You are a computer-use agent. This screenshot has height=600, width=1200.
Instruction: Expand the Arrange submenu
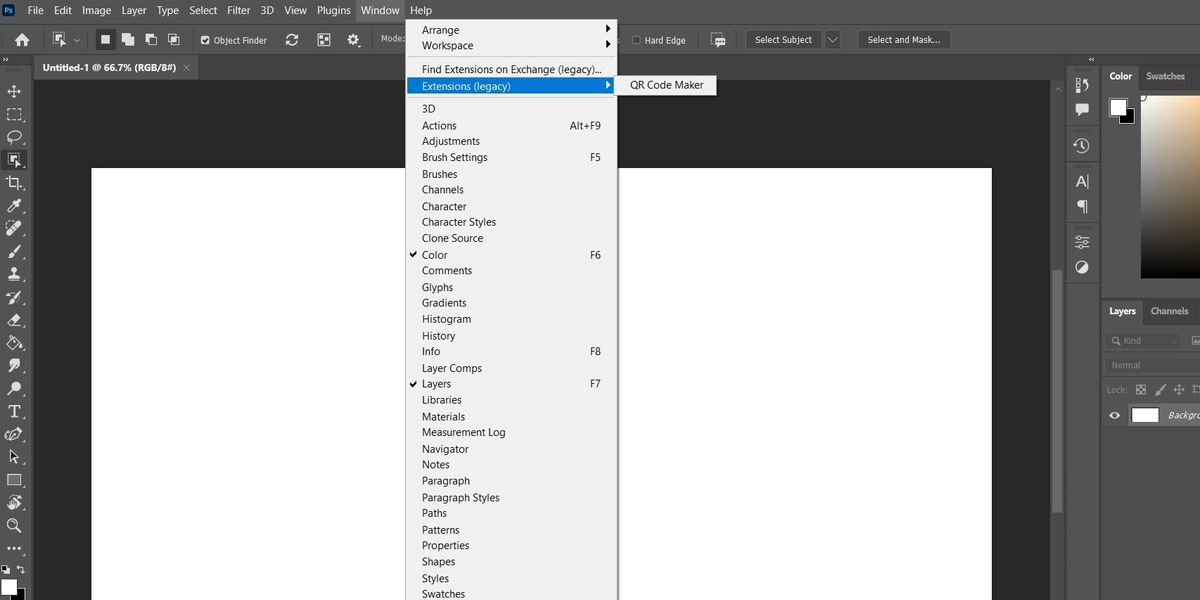512,30
